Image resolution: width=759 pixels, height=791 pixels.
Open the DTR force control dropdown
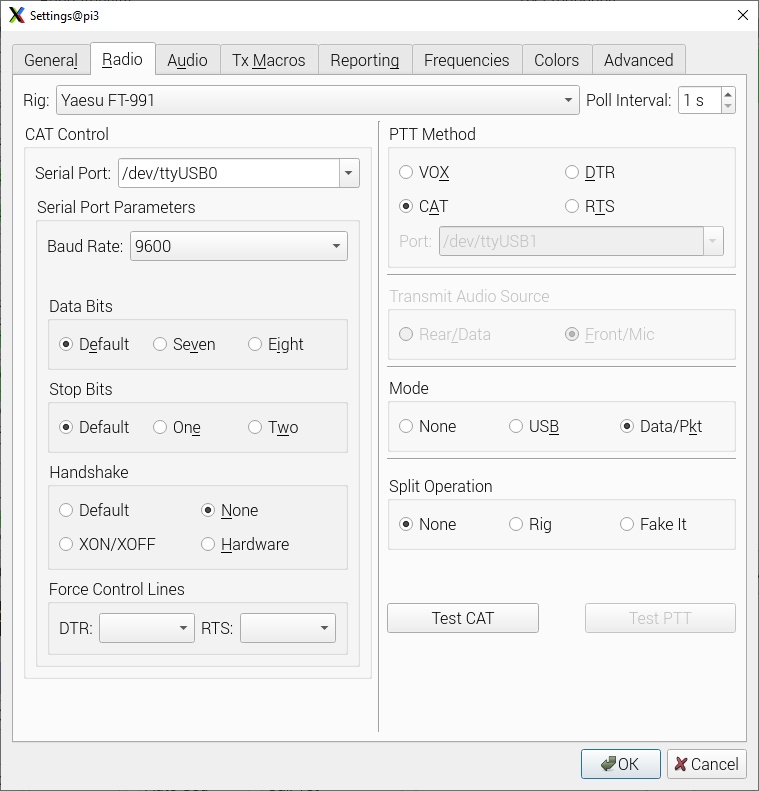[x=147, y=628]
